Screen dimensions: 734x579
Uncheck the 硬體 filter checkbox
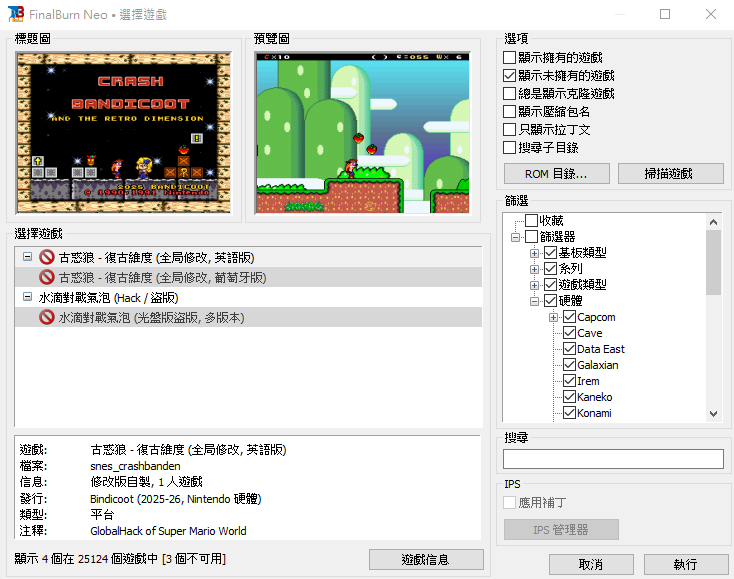(x=550, y=300)
